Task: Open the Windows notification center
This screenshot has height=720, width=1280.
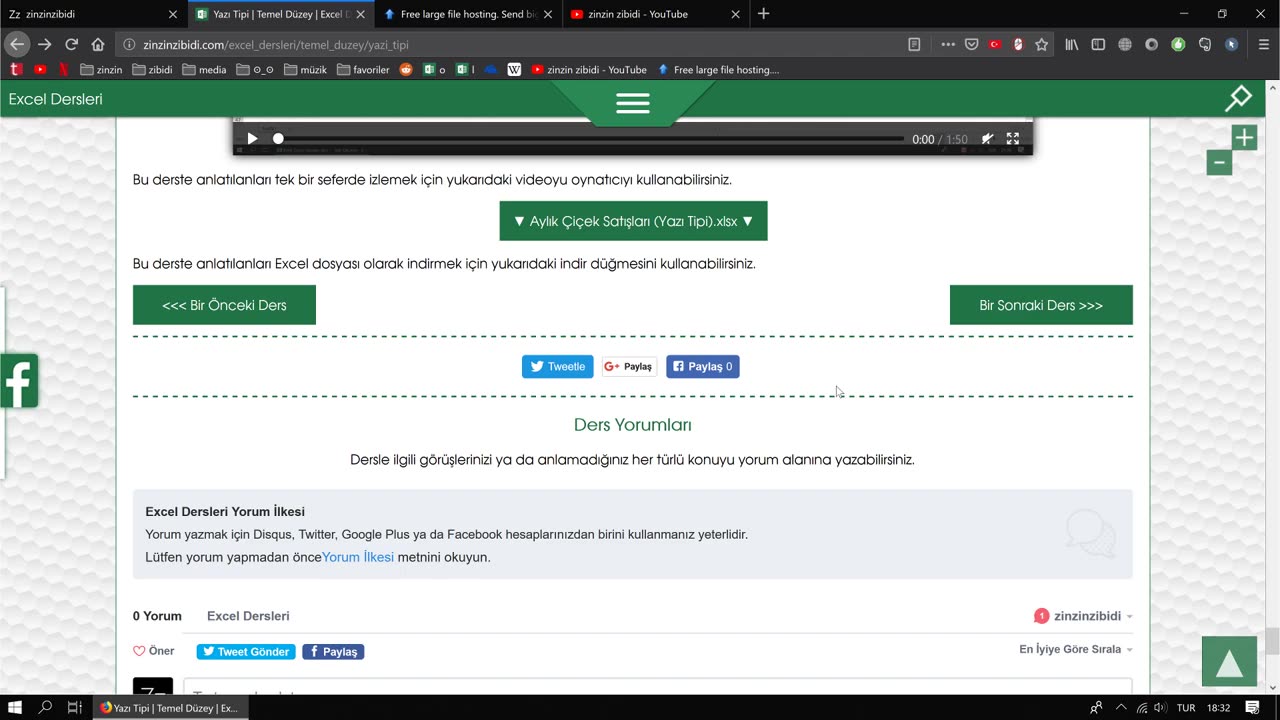Action: pos(1252,708)
